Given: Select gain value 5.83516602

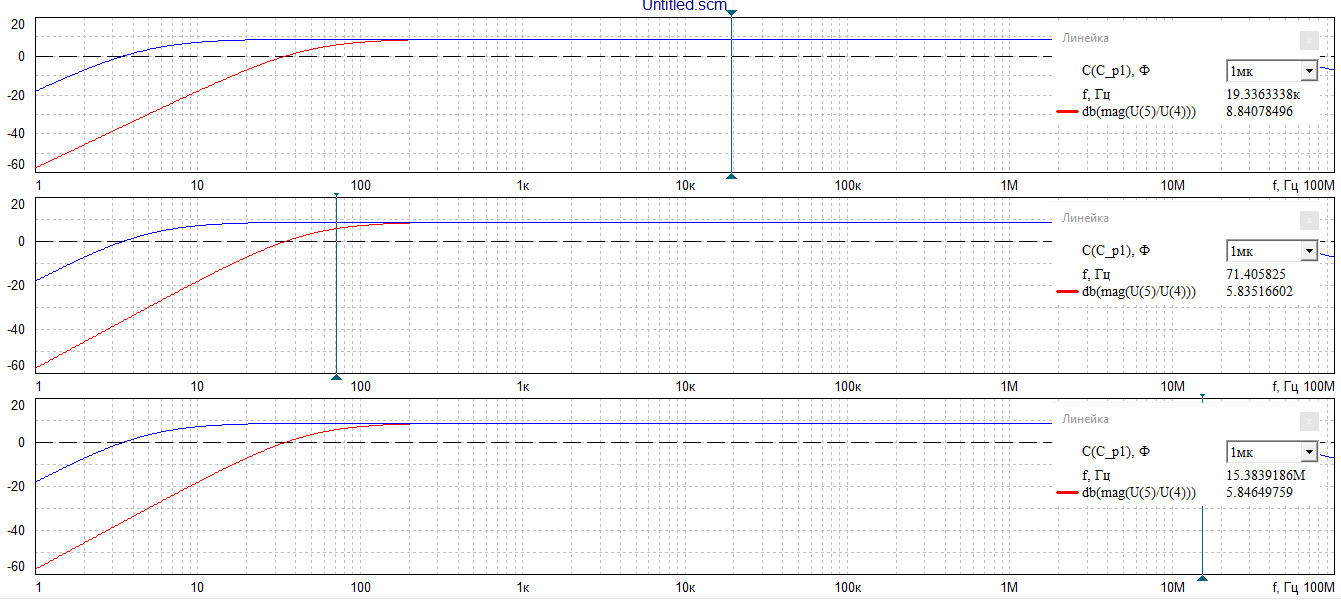Looking at the screenshot, I should 1259,292.
